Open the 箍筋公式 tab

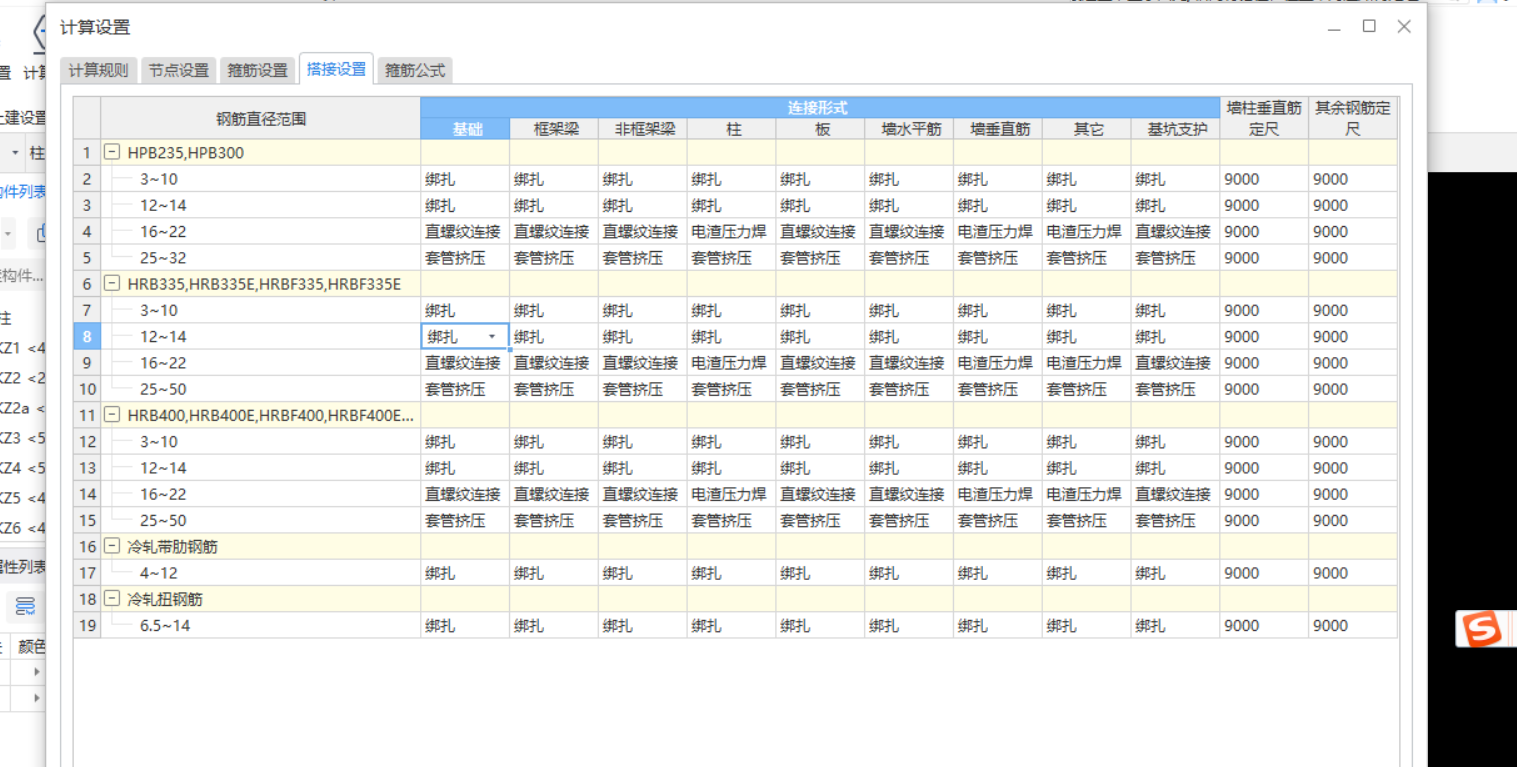pos(415,70)
